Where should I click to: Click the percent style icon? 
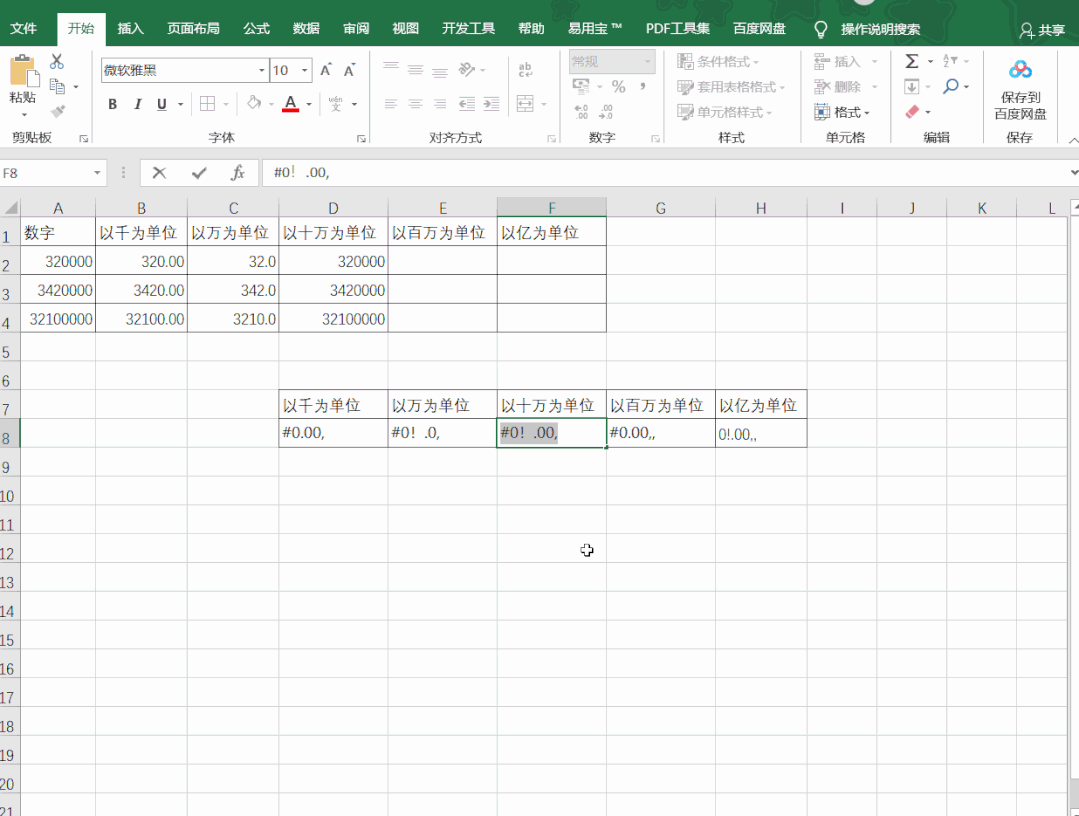(619, 87)
